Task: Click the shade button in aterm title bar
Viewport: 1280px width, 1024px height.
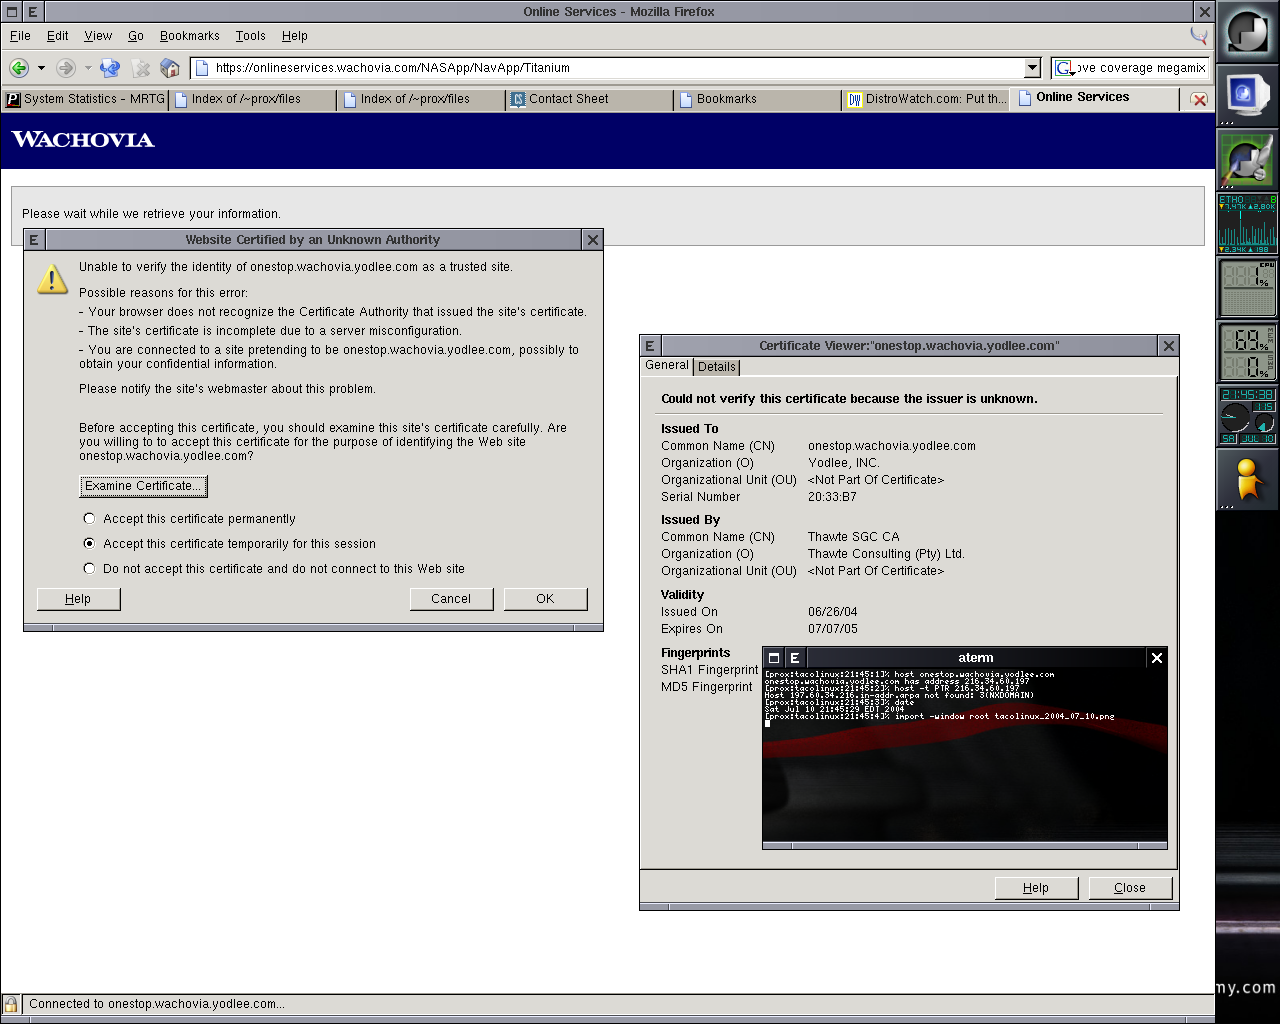Action: pyautogui.click(x=774, y=658)
